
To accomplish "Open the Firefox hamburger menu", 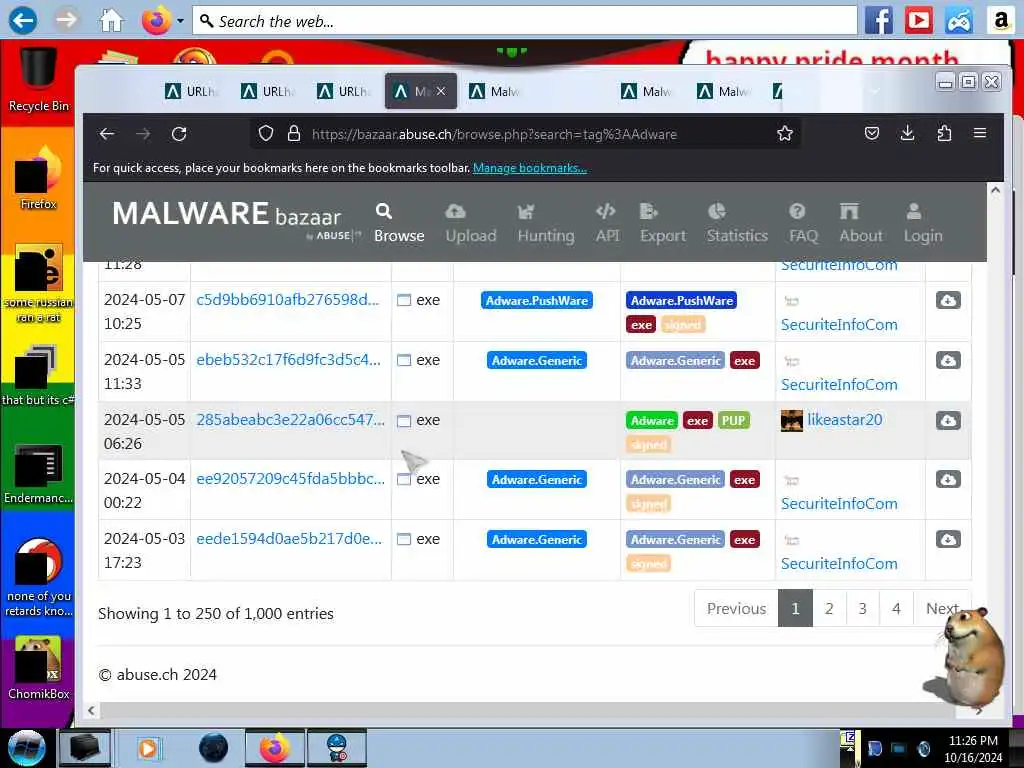I will [980, 133].
